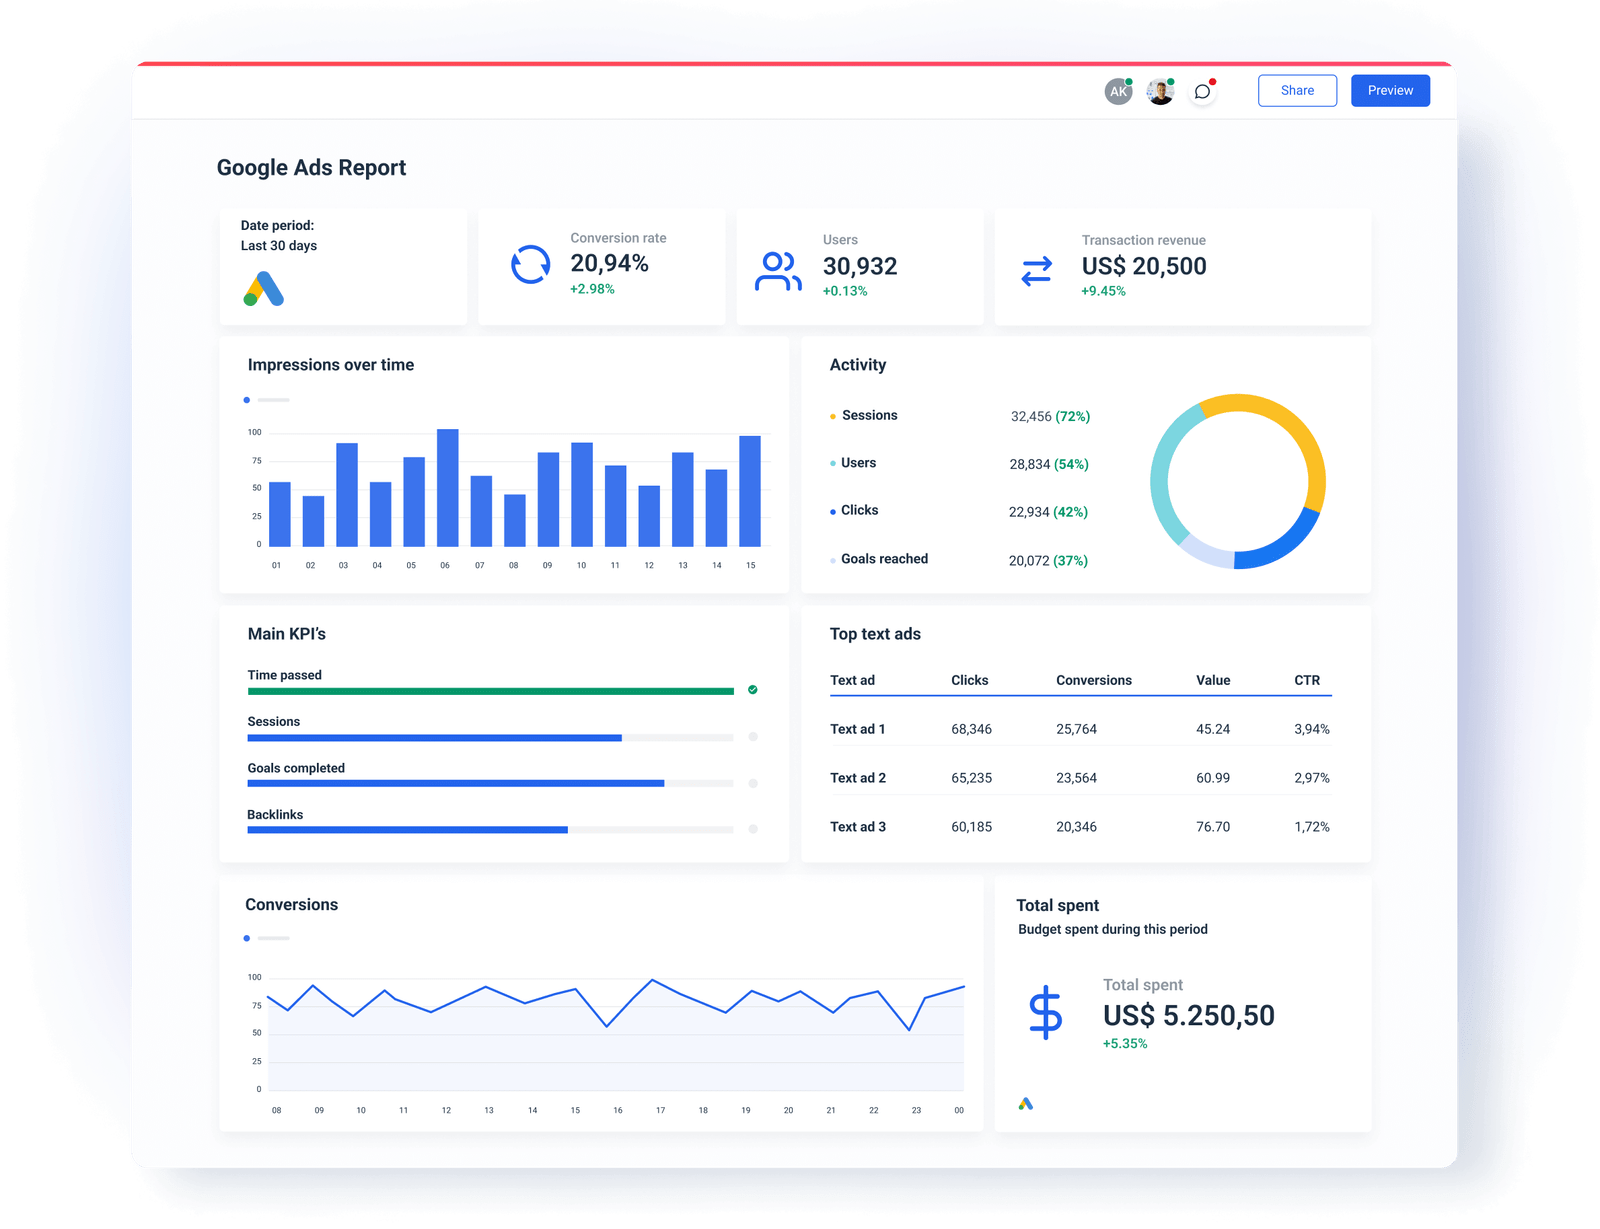The width and height of the screenshot is (1600, 1229).
Task: Click the AK user avatar
Action: coord(1118,92)
